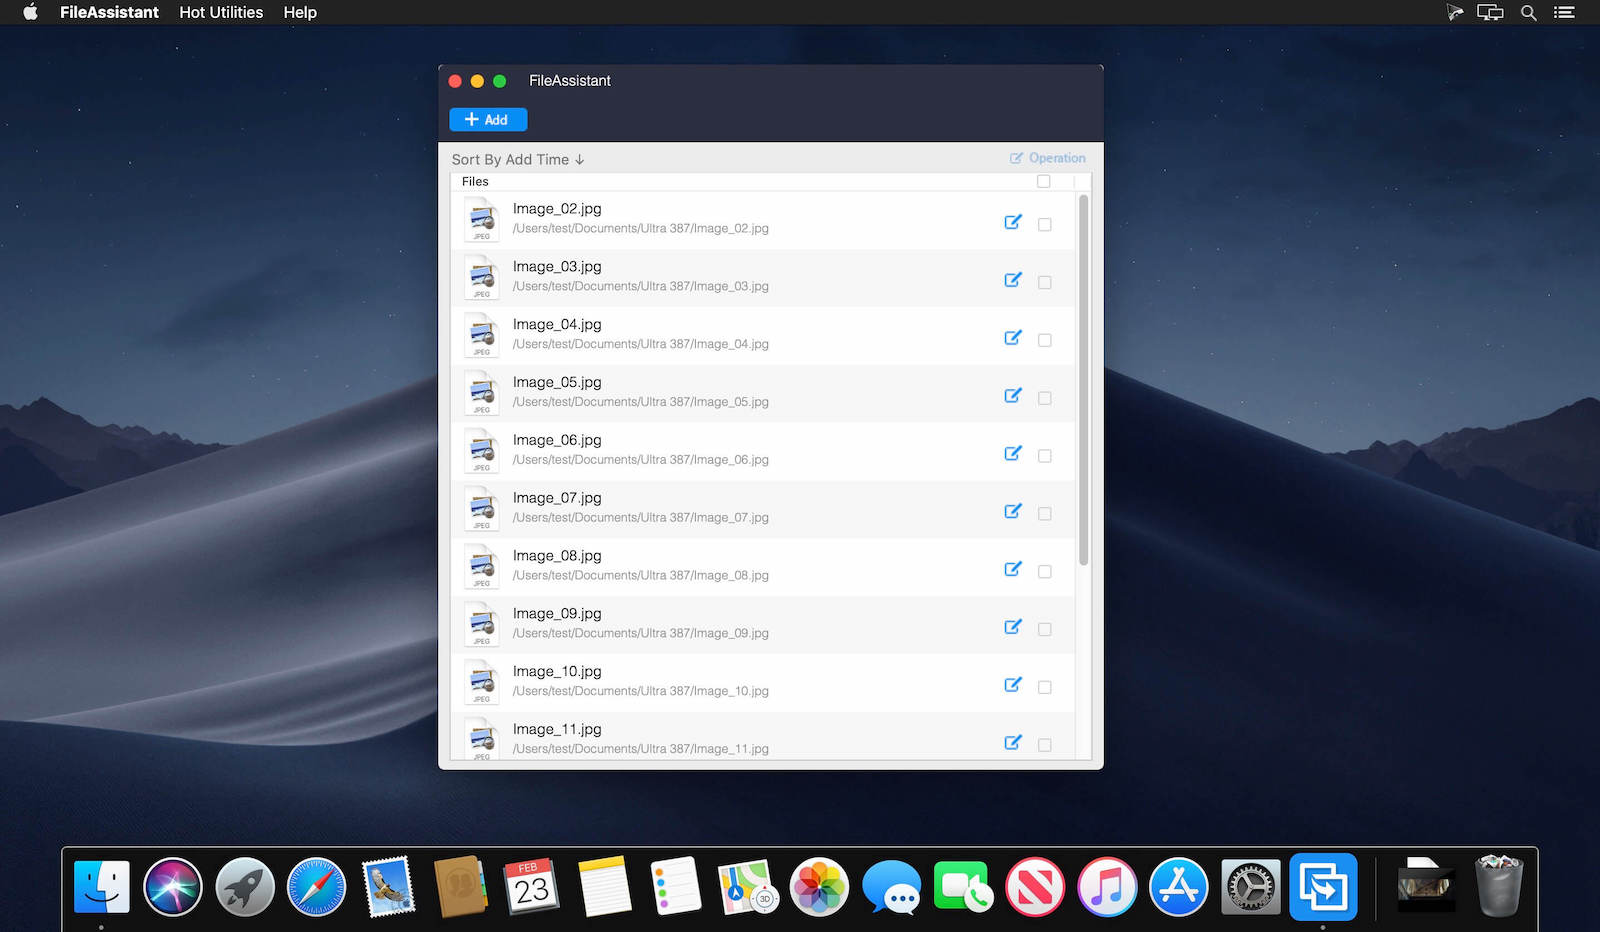Click the edit icon for Image_10.jpg
This screenshot has width=1600, height=932.
(1013, 685)
